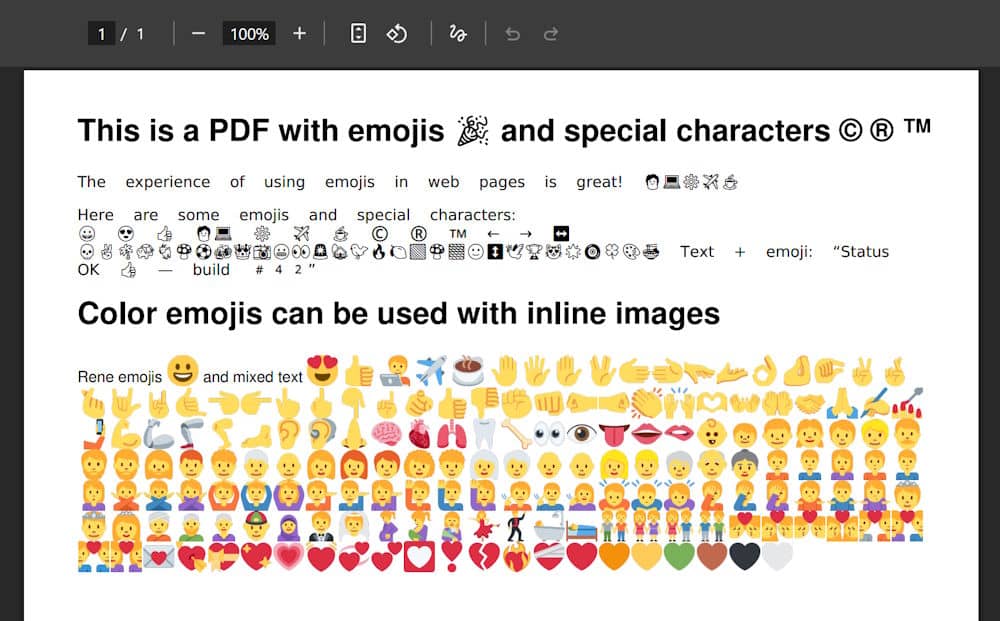Zoom out of the PDF
The image size is (1000, 621).
tap(199, 33)
